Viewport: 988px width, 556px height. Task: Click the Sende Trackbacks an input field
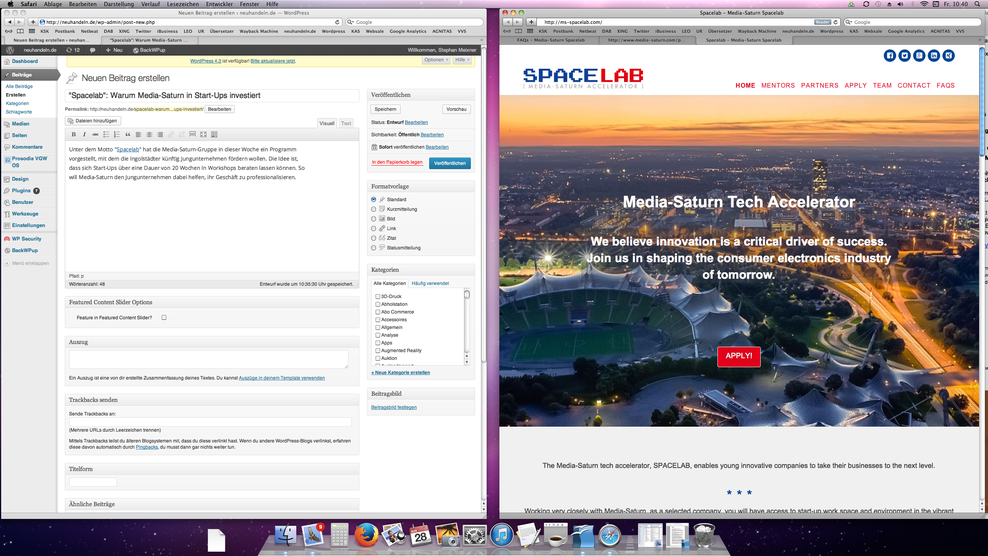(x=210, y=422)
